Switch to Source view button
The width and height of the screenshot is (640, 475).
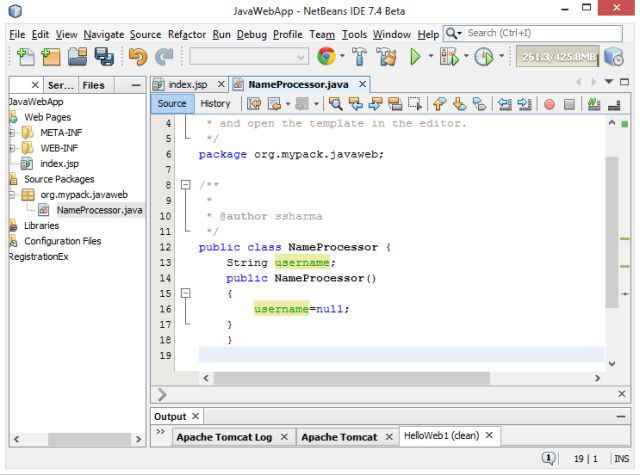pos(172,104)
